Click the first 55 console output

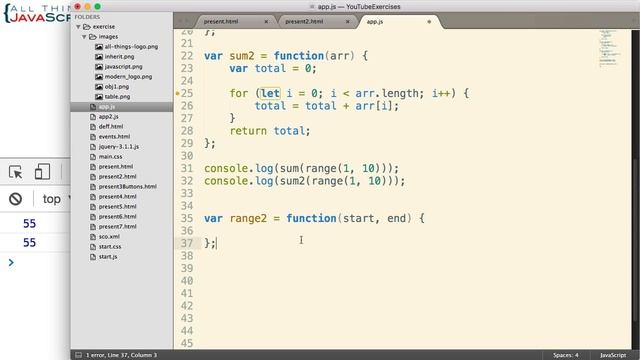(29, 224)
